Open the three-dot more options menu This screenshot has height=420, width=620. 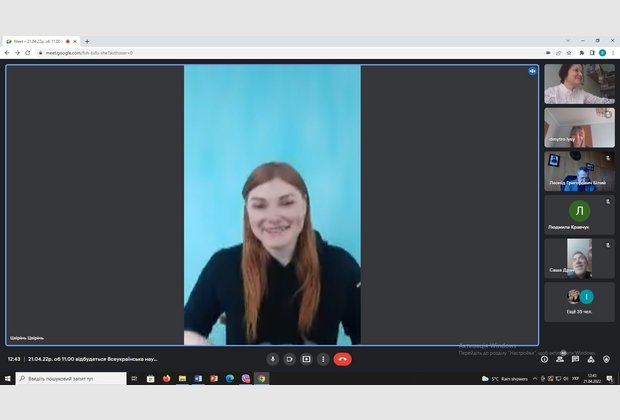point(322,359)
